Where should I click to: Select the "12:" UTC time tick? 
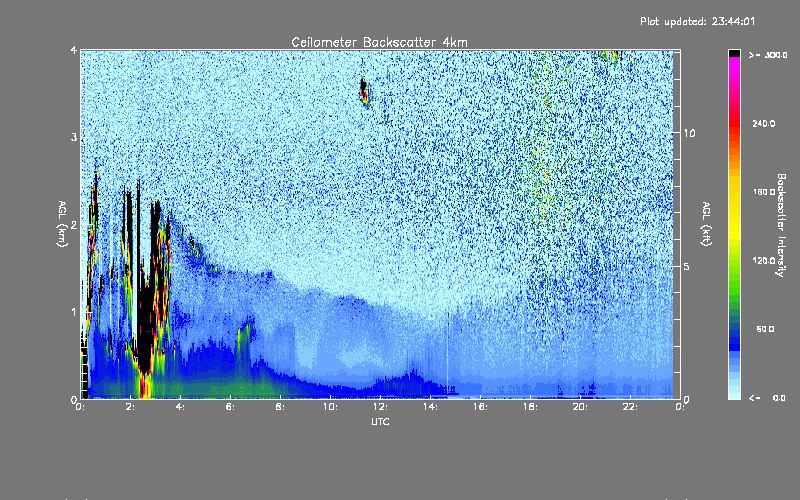tap(380, 407)
